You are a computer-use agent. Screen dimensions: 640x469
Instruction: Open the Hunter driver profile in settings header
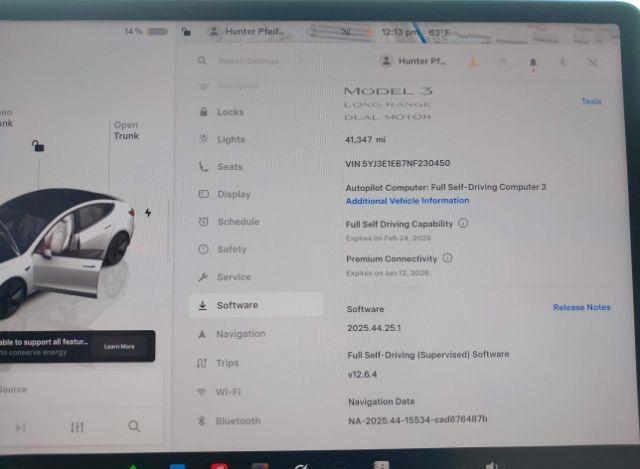pyautogui.click(x=414, y=61)
